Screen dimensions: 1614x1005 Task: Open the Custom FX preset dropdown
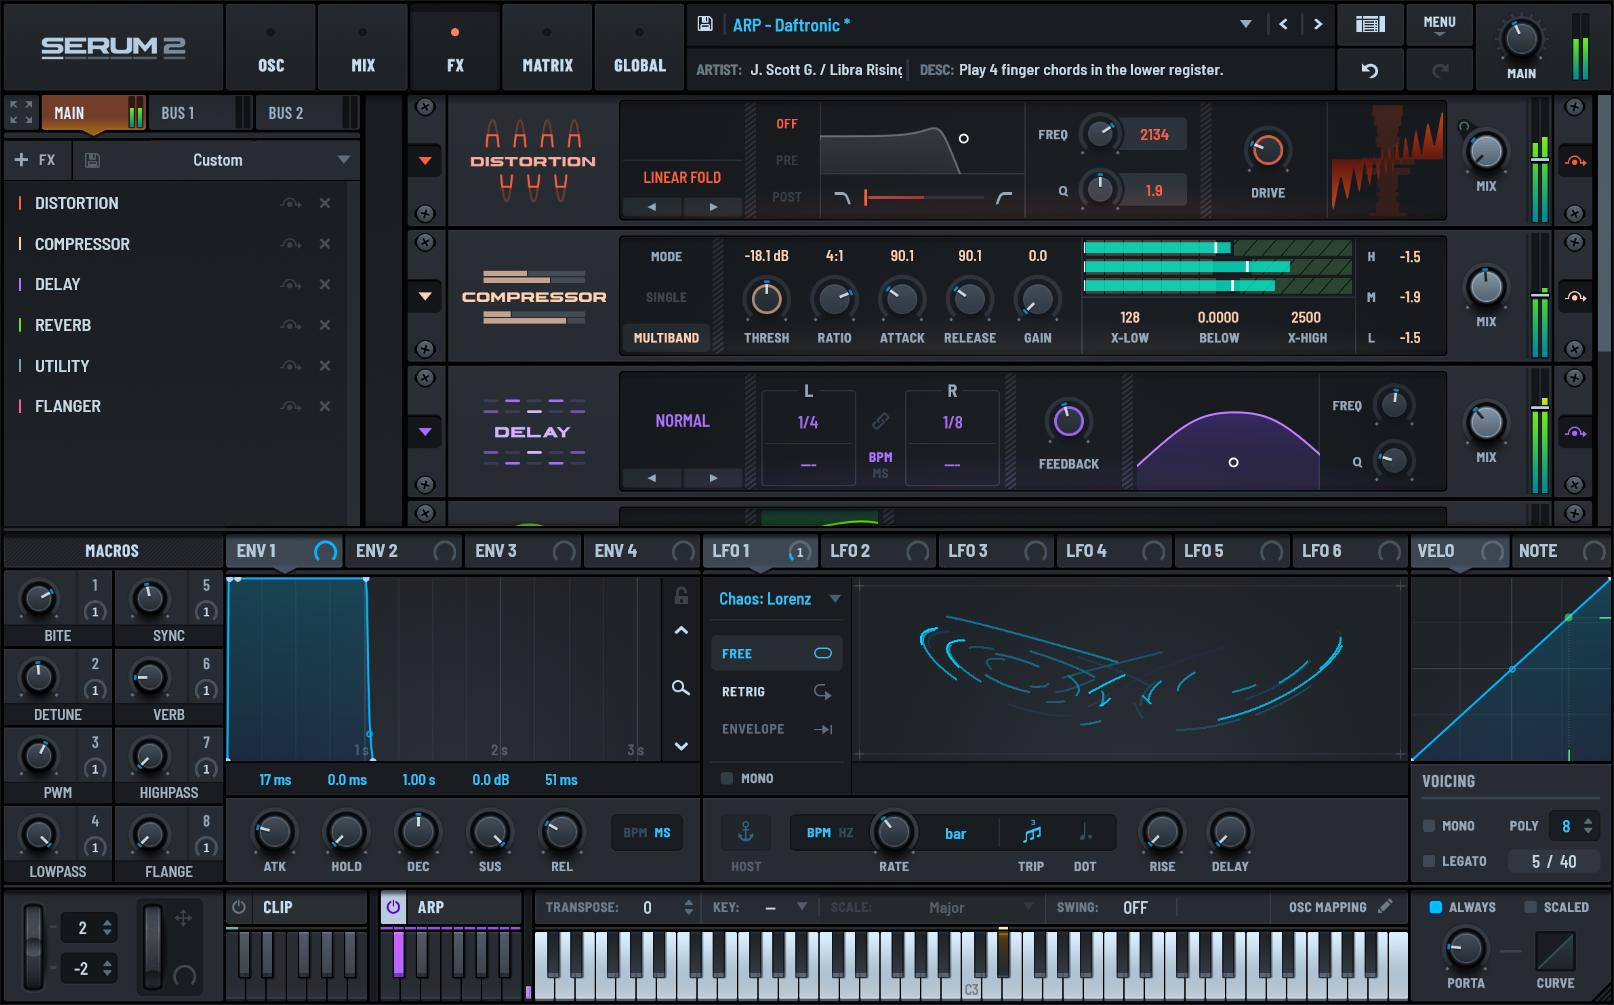tap(344, 160)
